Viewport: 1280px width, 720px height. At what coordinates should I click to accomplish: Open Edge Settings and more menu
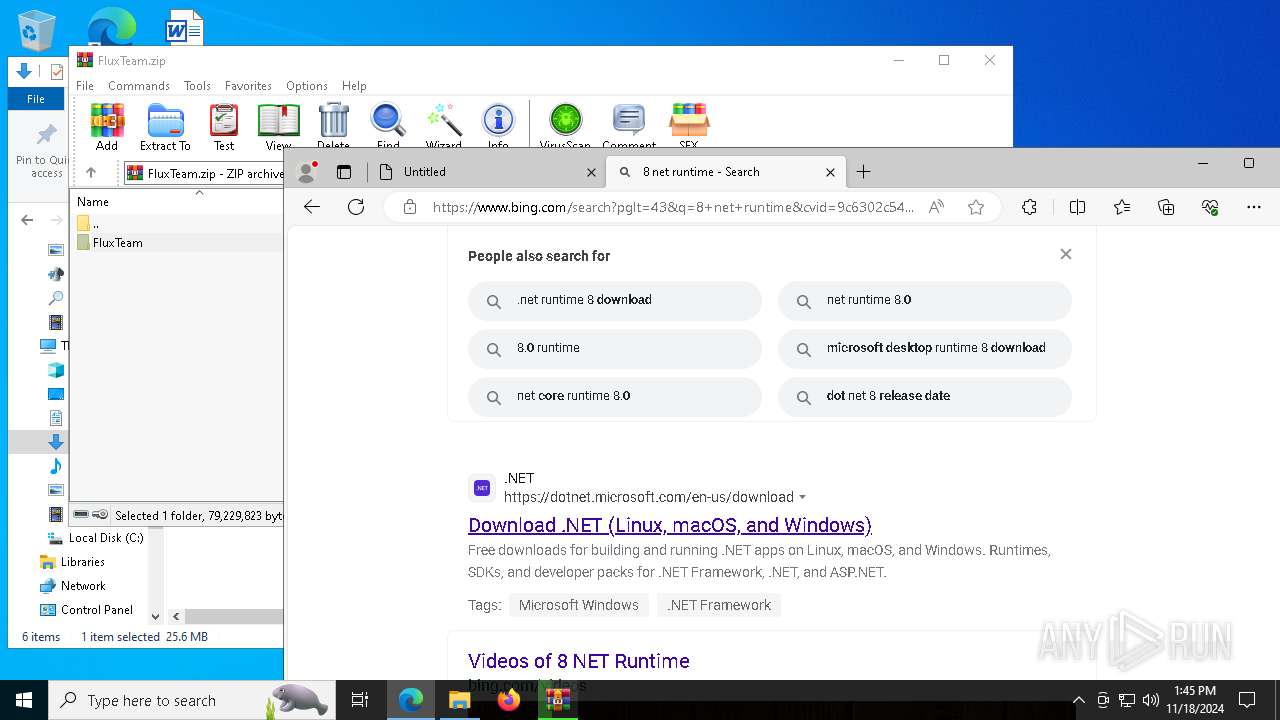click(x=1254, y=207)
